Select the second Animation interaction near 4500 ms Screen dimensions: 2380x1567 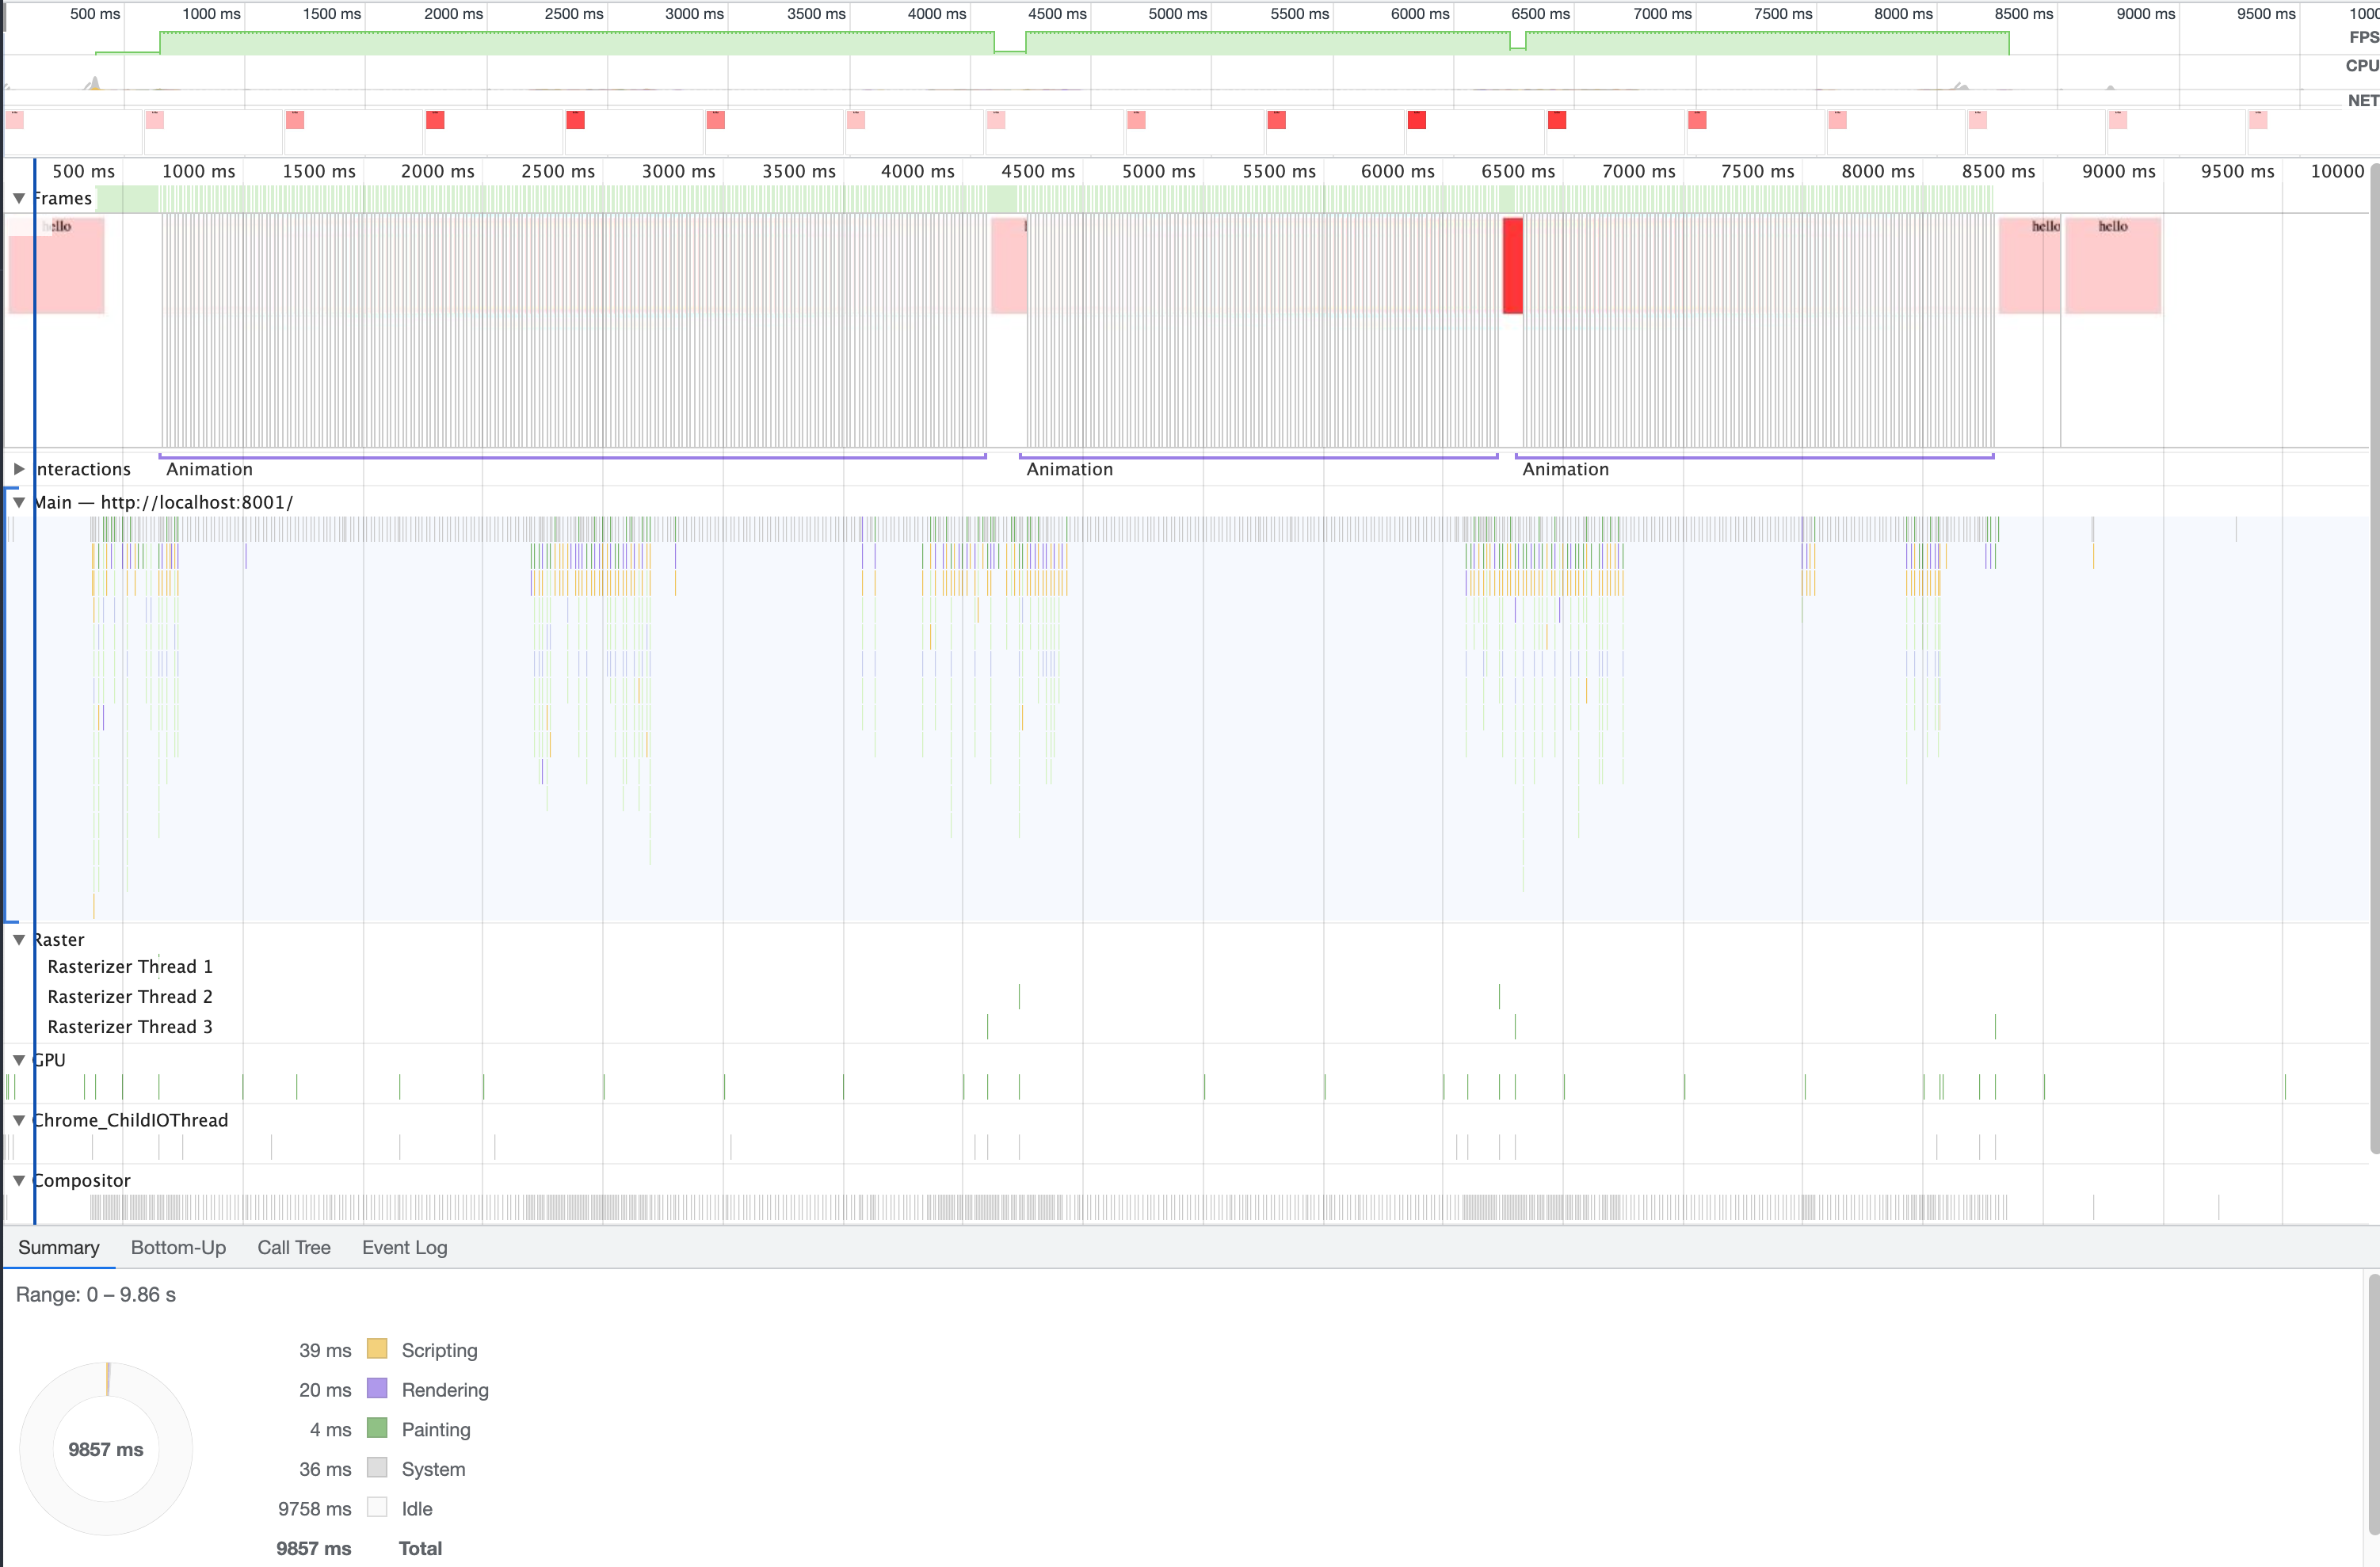(x=1258, y=467)
